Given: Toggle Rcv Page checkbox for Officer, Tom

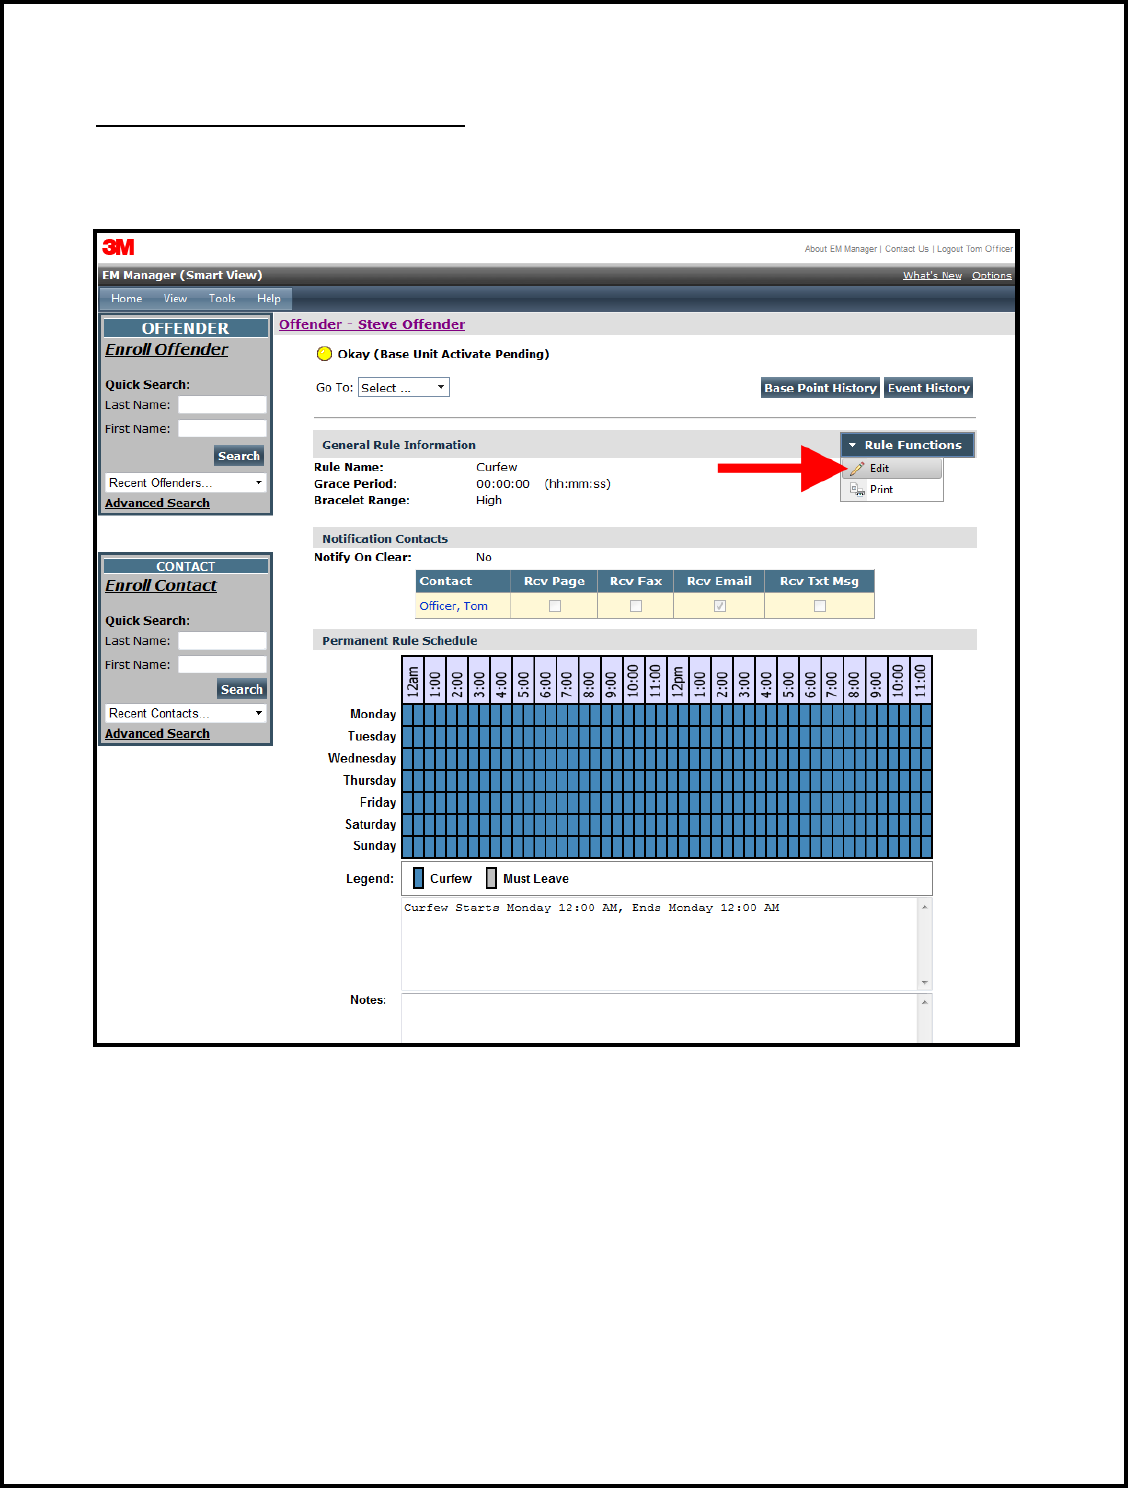Looking at the screenshot, I should point(555,606).
